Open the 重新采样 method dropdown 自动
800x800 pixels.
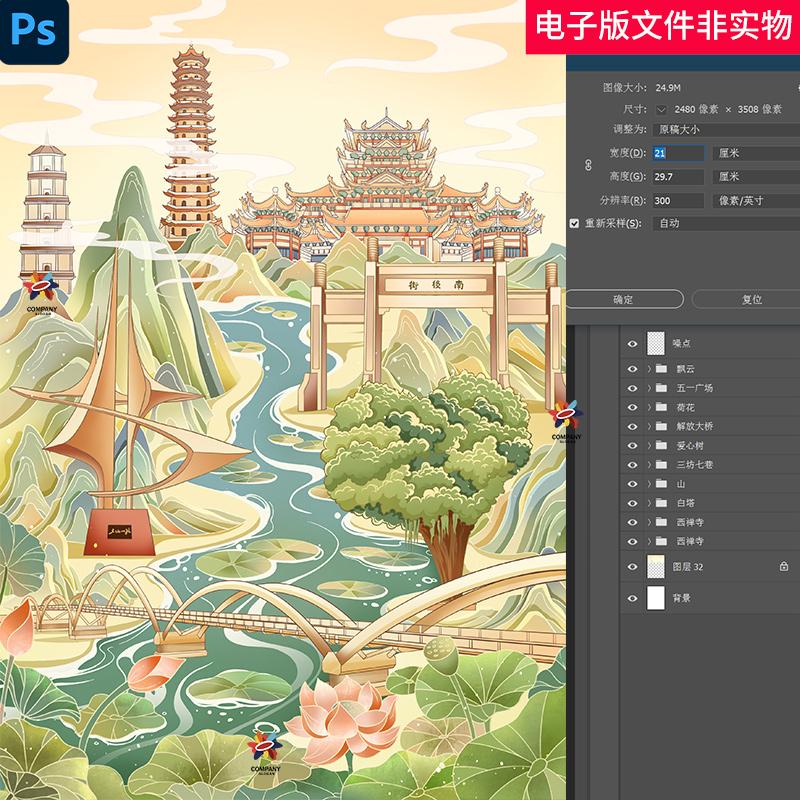[727, 223]
